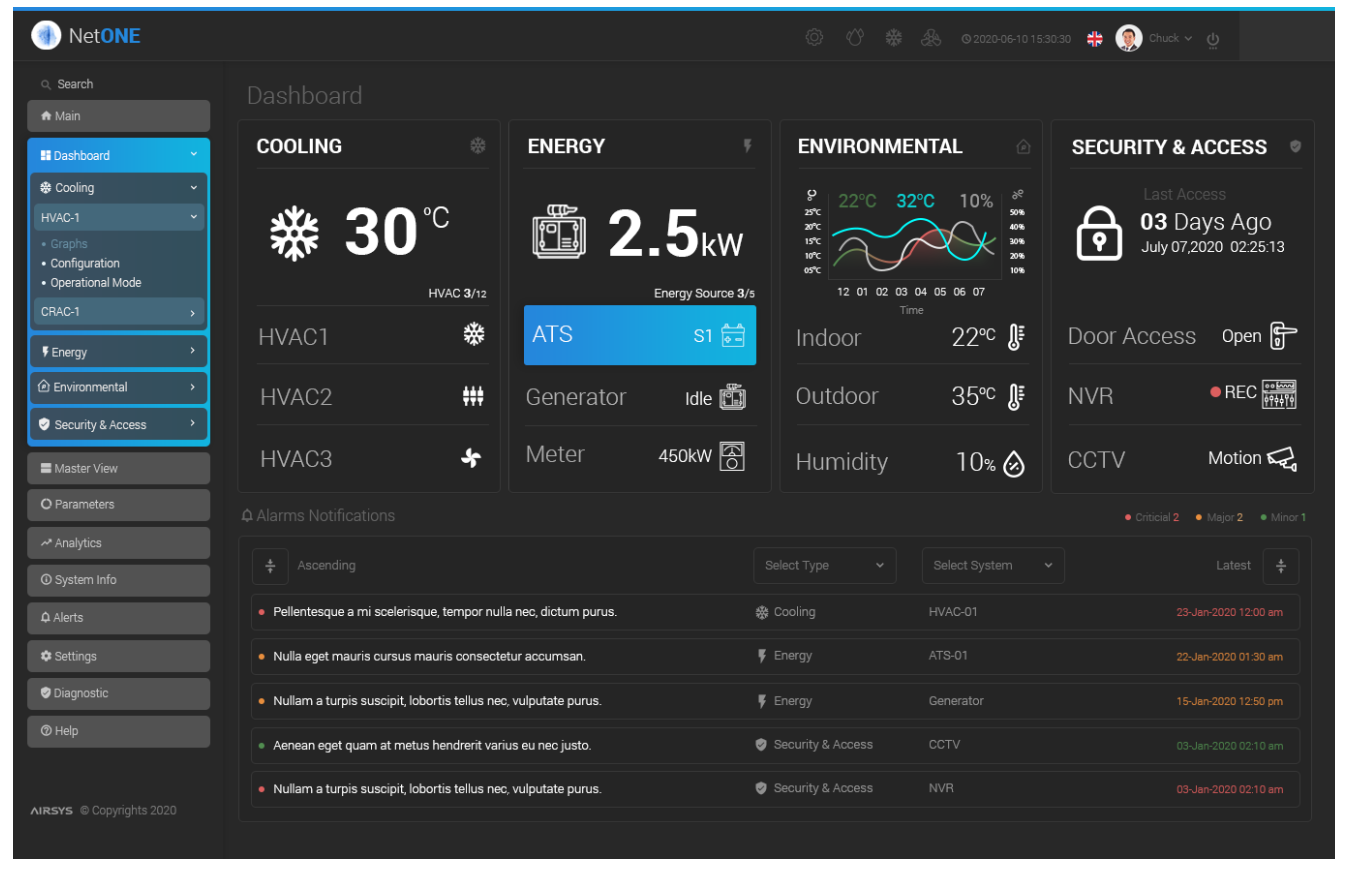The width and height of the screenshot is (1352, 875).
Task: Toggle the Latest sort button
Action: 1281,566
